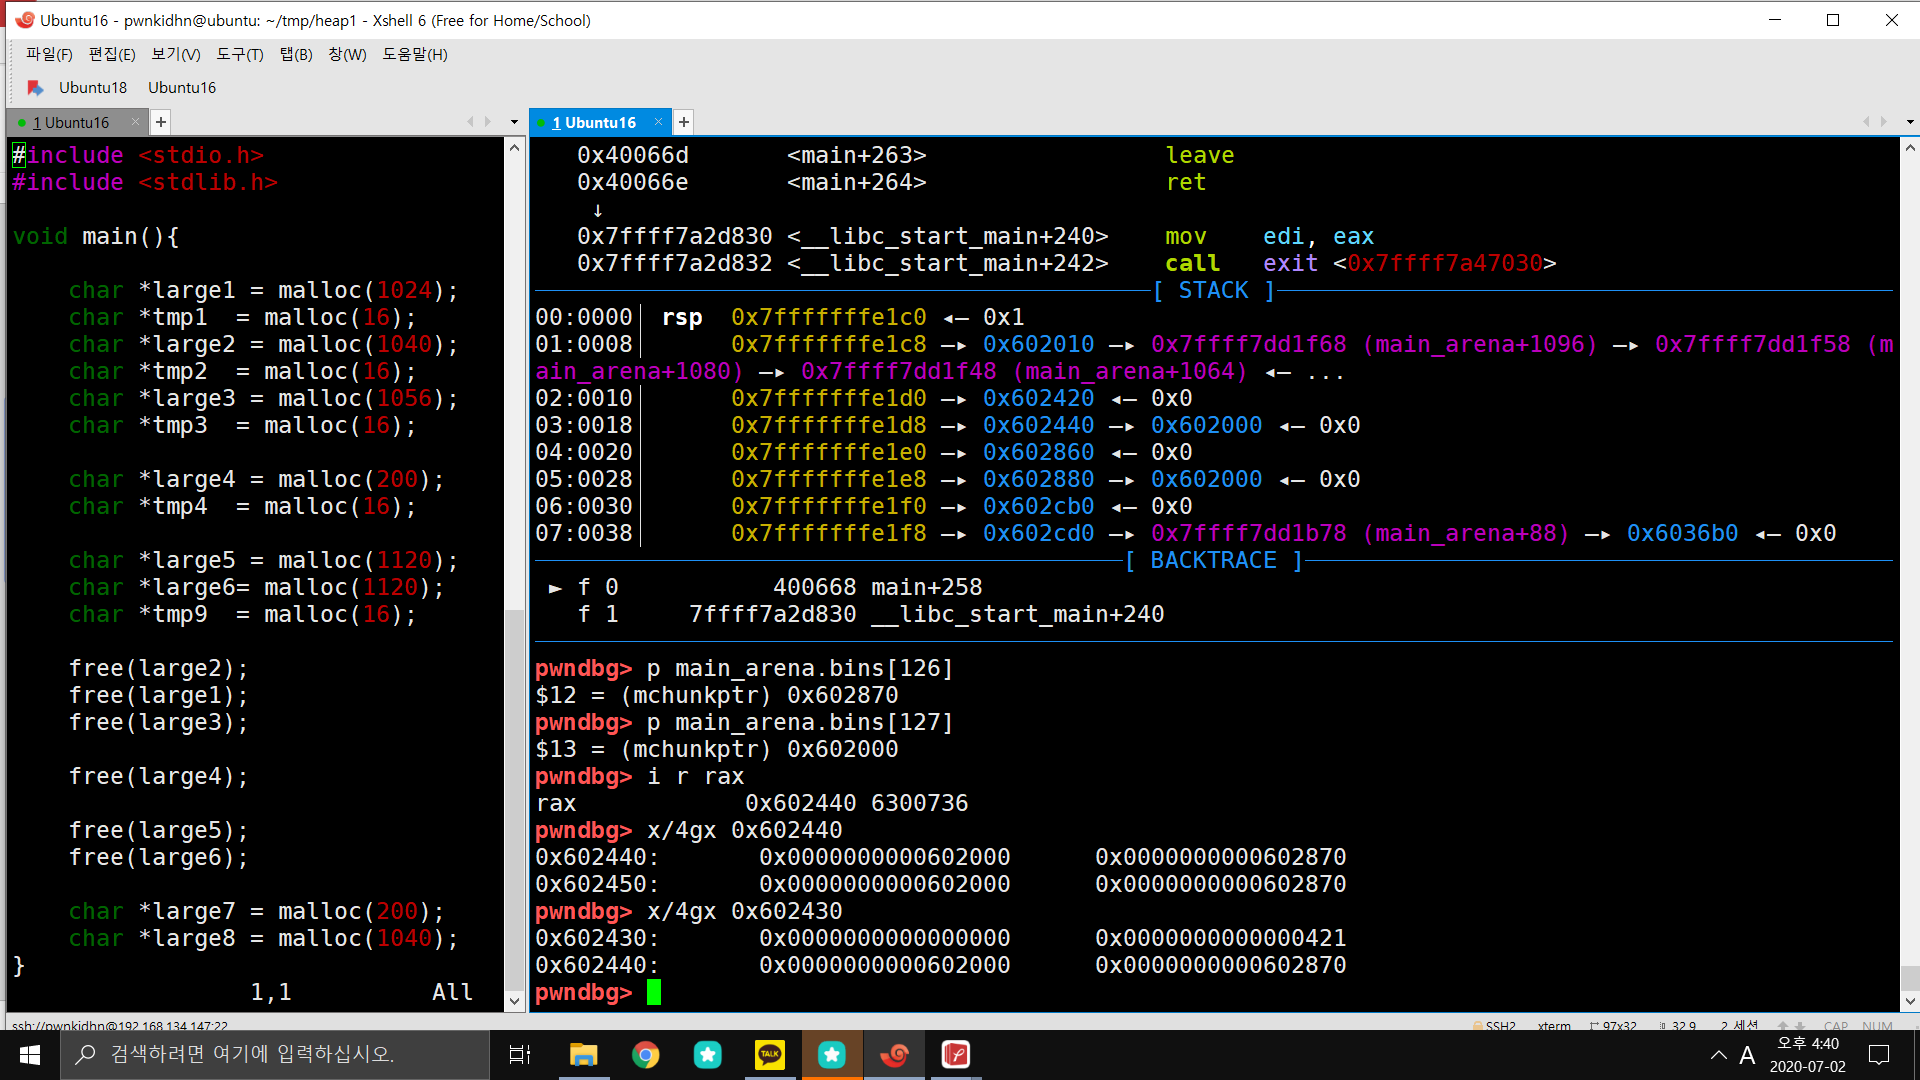The image size is (1920, 1080).
Task: Go to previous tab in right pane
Action: coord(1866,122)
